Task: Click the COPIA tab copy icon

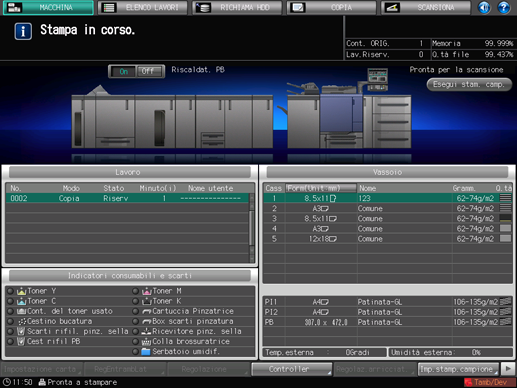Action: [x=298, y=7]
